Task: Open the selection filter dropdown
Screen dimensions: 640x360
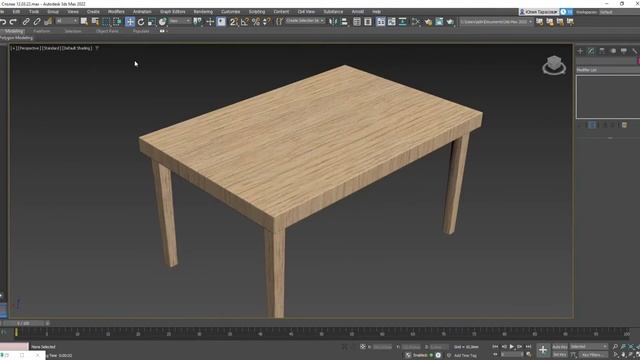Action: pos(67,21)
